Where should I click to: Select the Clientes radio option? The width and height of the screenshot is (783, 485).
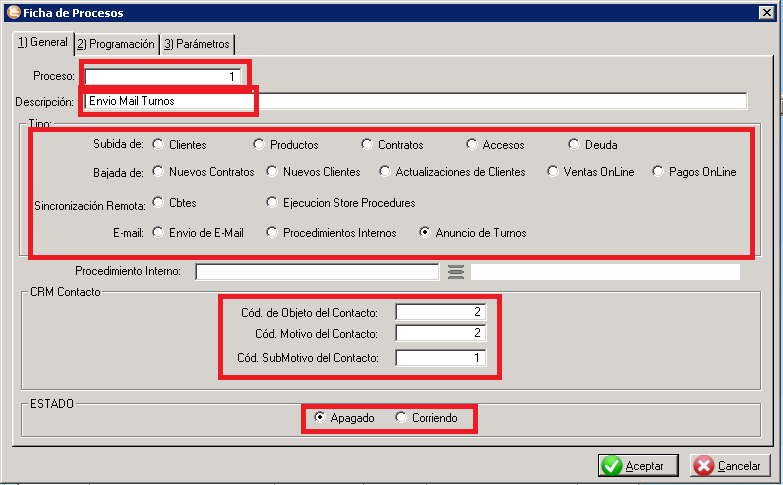(158, 145)
